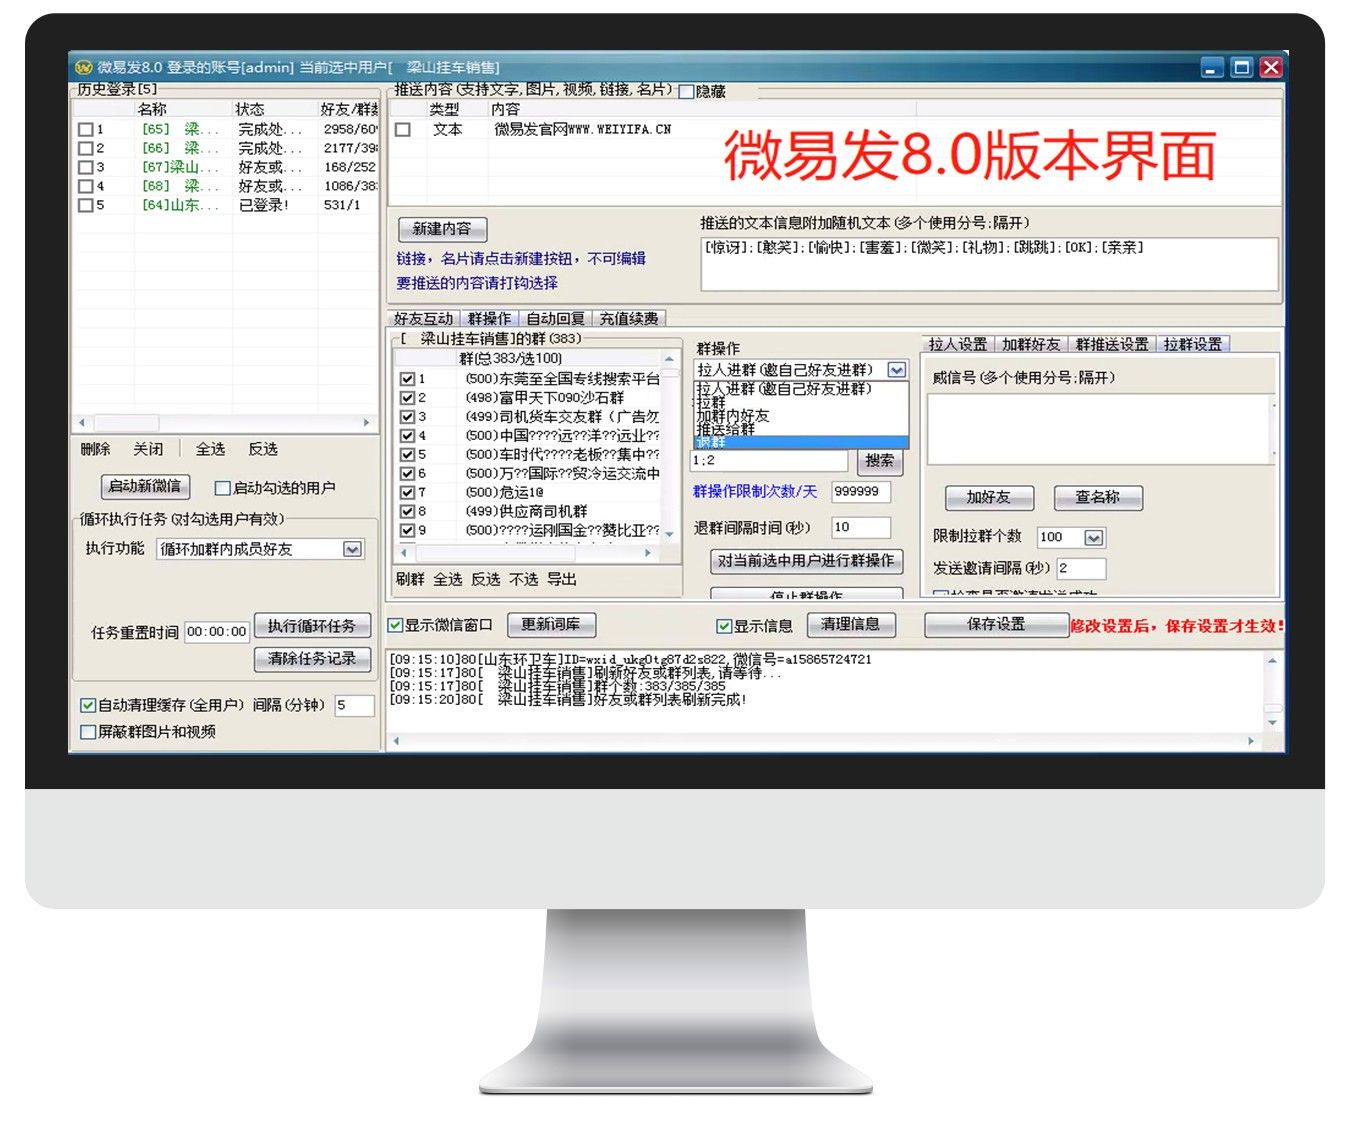1353x1129 pixels.
Task: Toggle the 隐藏 checkbox
Action: [686, 91]
